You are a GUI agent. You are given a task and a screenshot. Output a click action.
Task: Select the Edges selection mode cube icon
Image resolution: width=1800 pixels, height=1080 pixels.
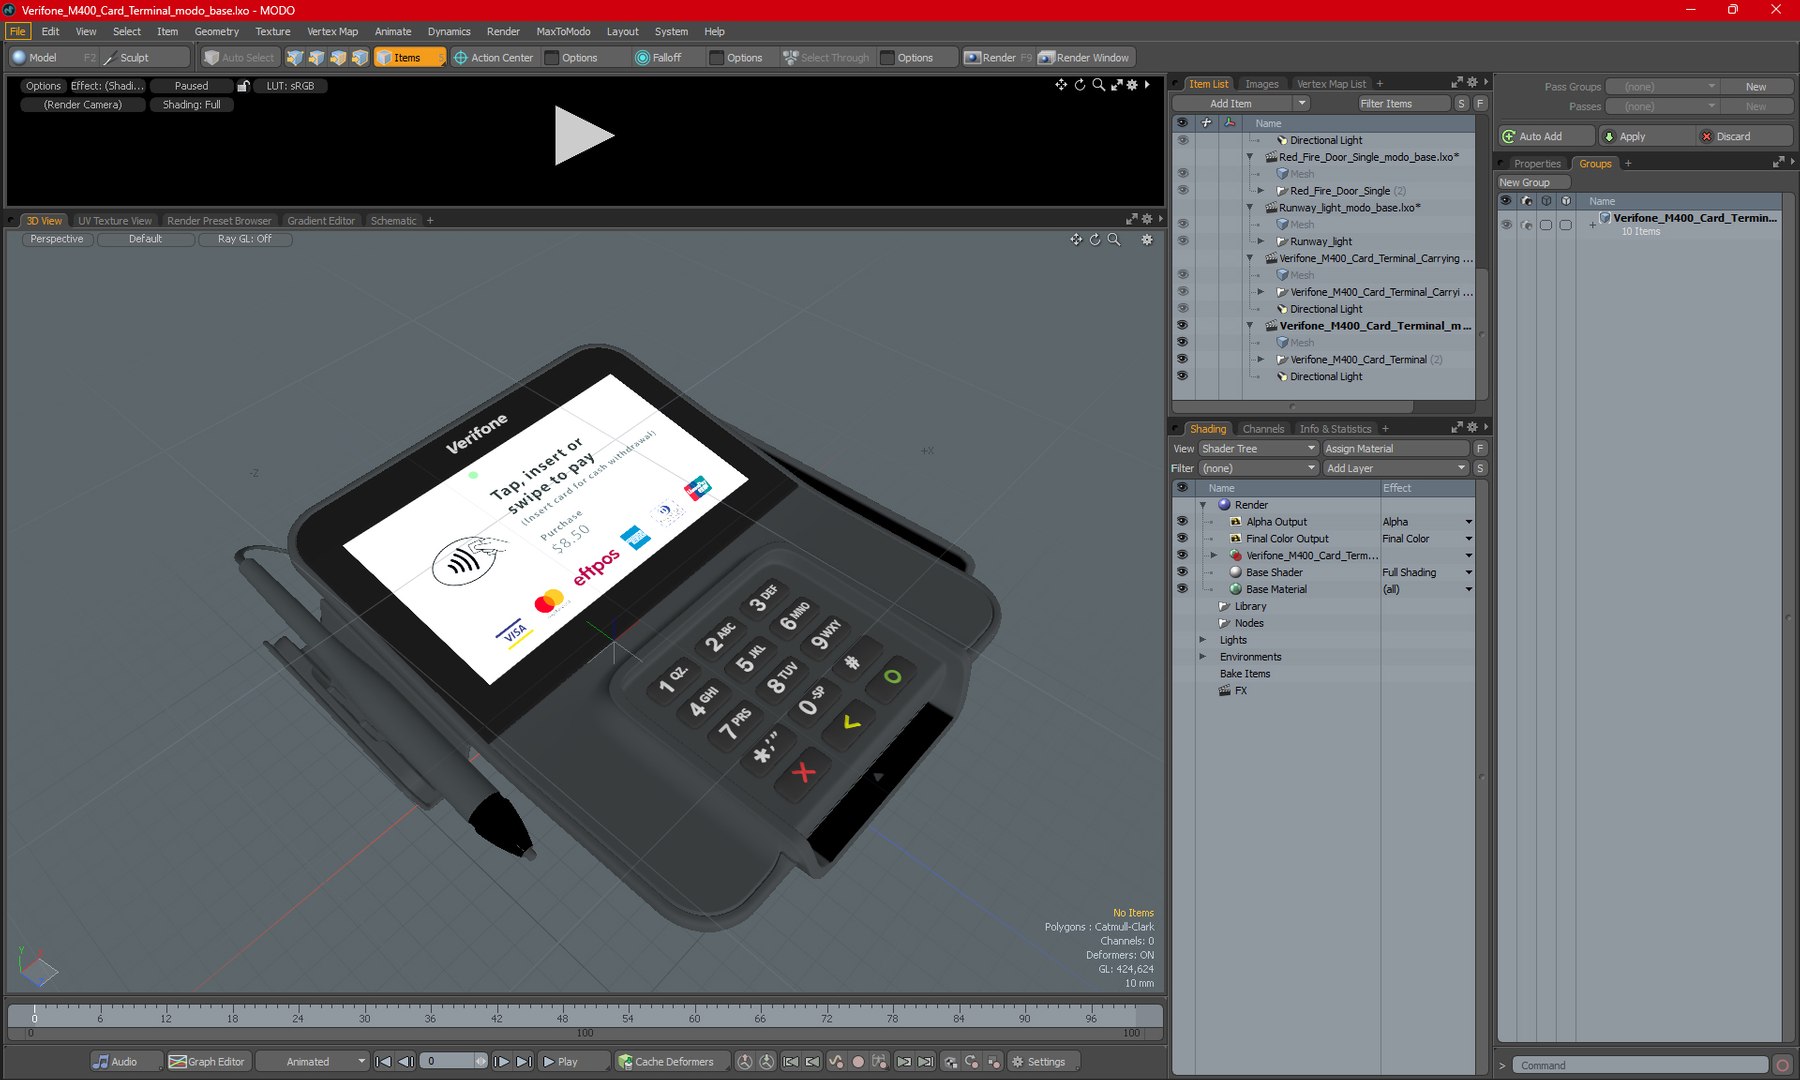(317, 57)
